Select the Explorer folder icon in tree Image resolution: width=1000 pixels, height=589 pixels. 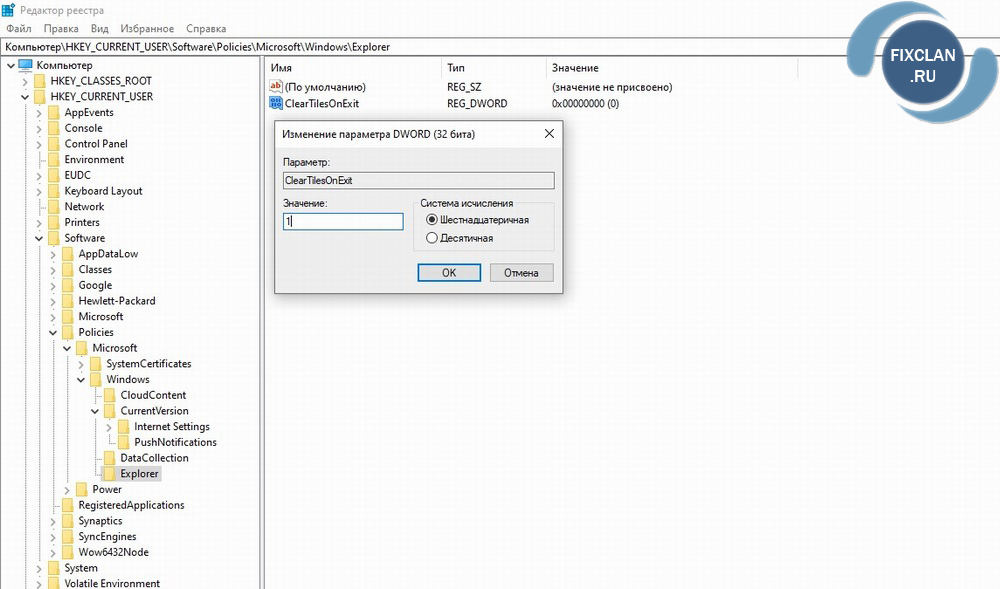coord(109,474)
